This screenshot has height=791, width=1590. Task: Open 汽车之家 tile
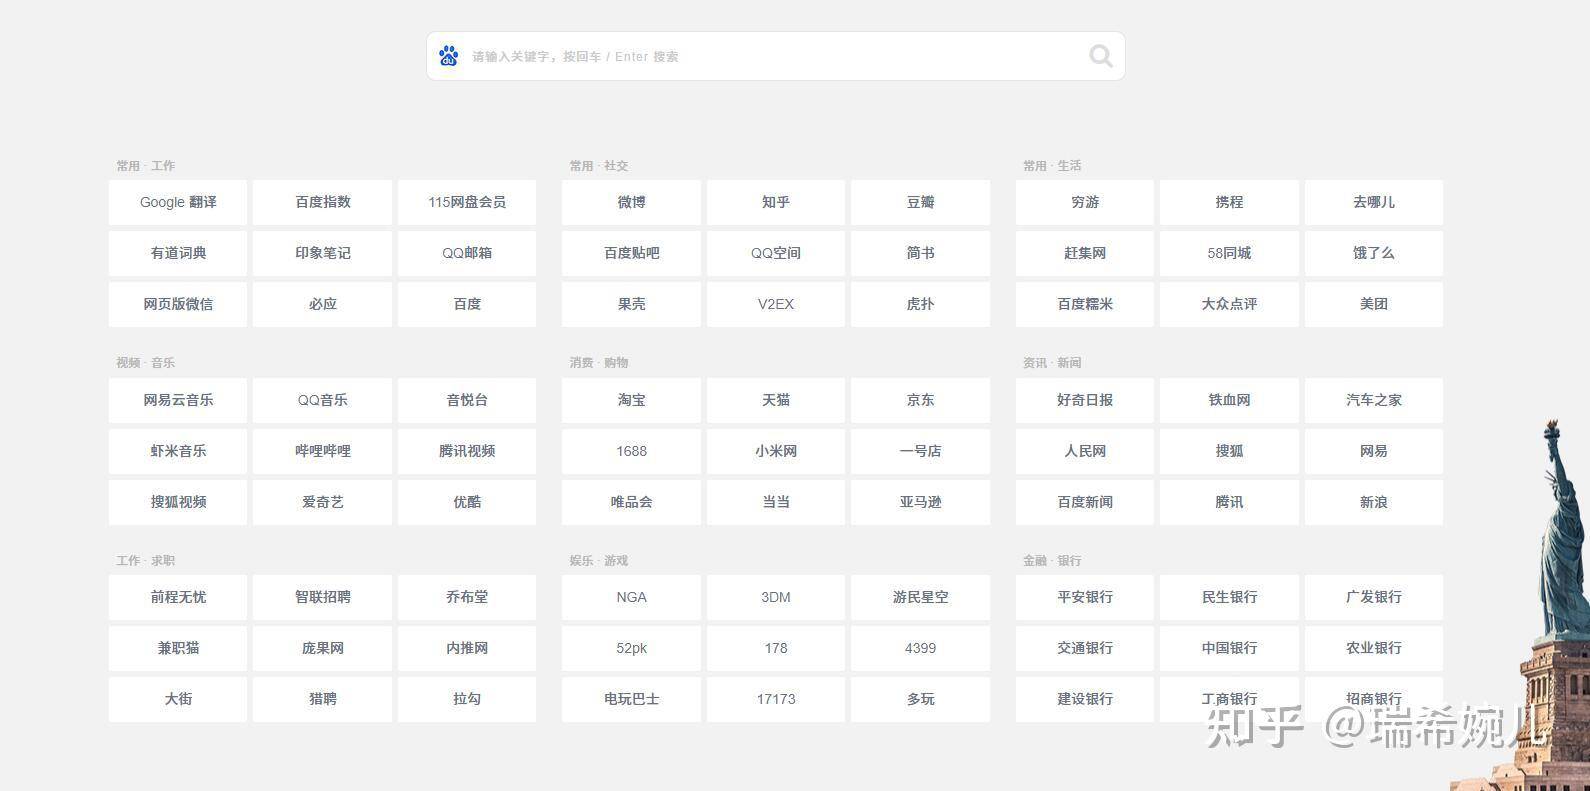[1374, 400]
